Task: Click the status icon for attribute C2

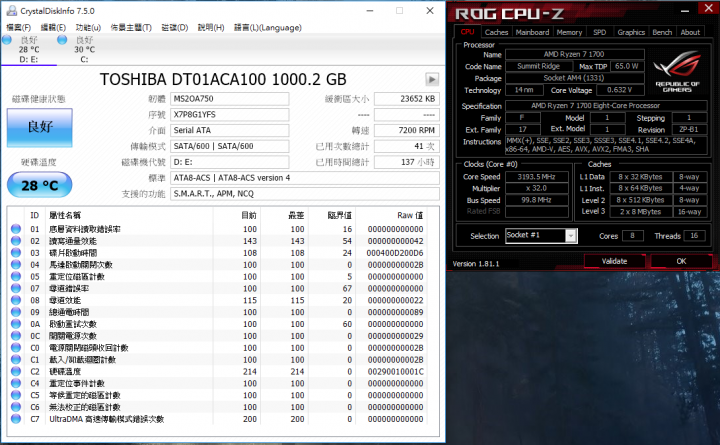Action: pos(16,371)
